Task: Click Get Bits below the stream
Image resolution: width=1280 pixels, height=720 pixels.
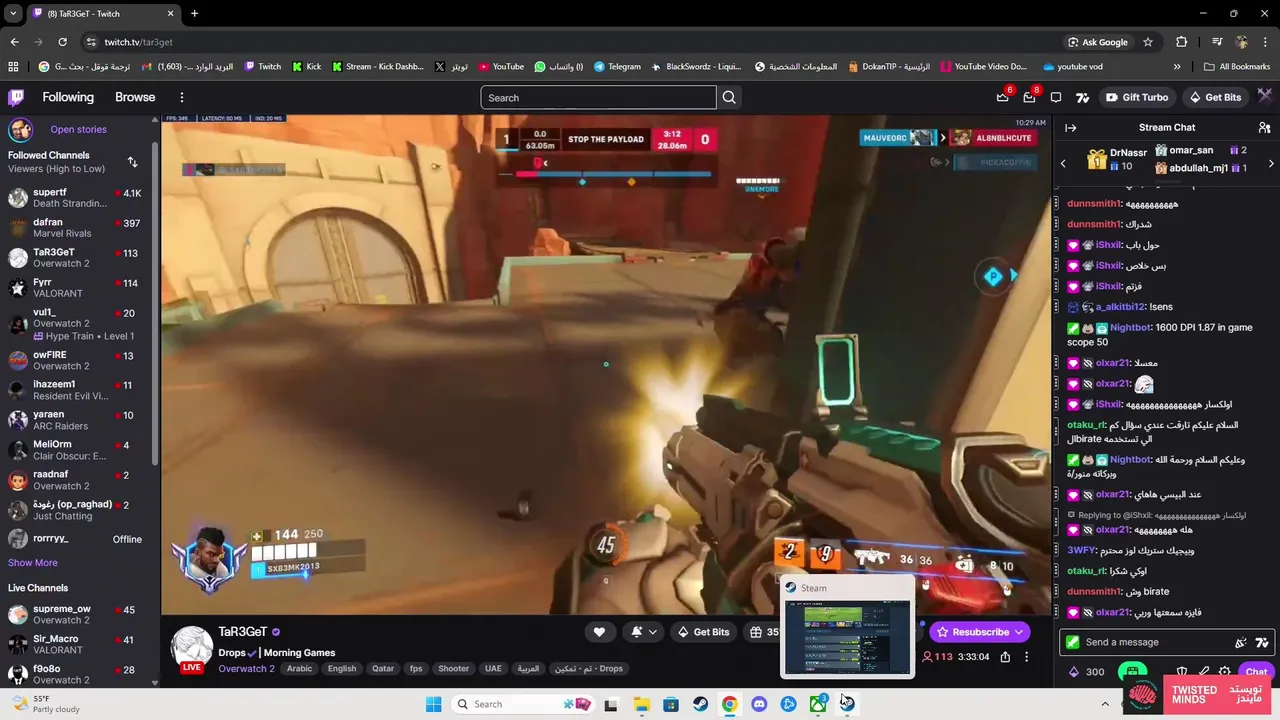Action: pyautogui.click(x=703, y=632)
